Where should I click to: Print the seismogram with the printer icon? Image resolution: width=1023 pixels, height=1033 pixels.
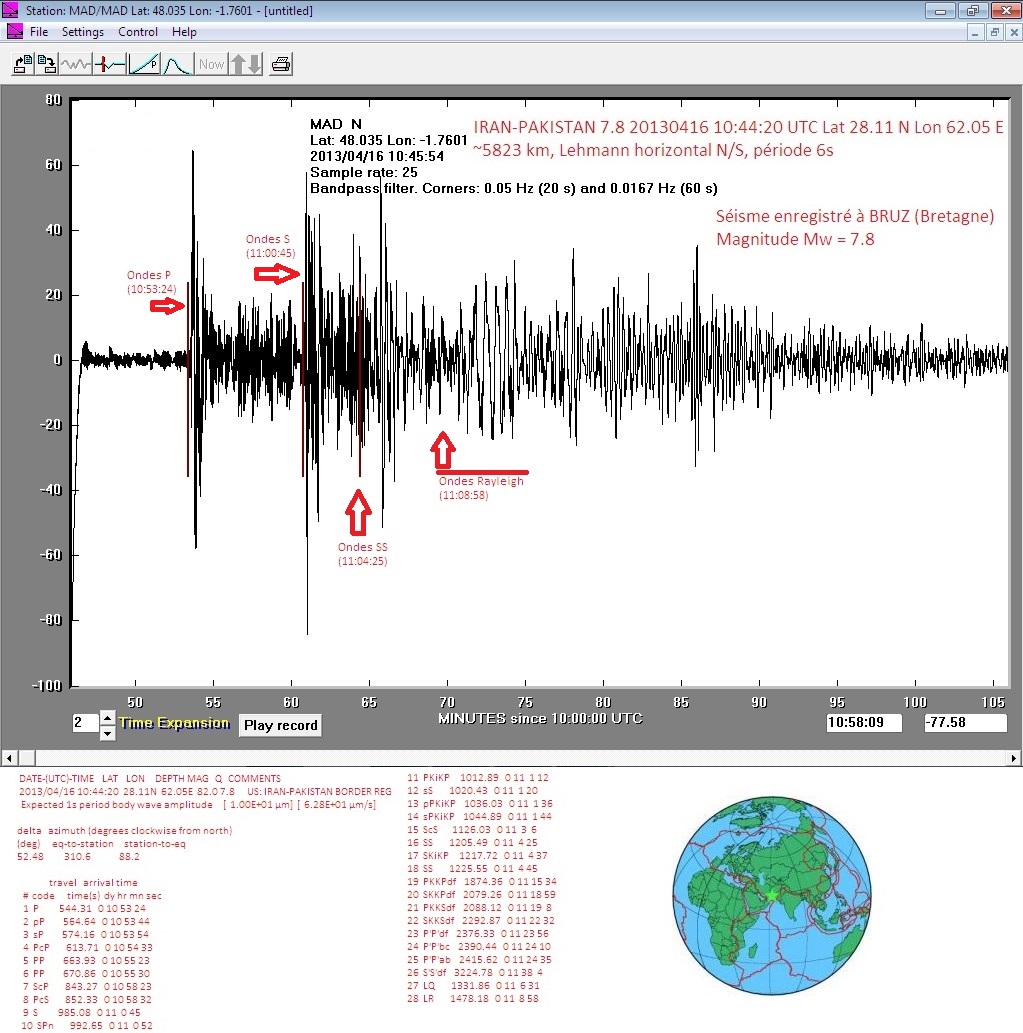tap(282, 65)
